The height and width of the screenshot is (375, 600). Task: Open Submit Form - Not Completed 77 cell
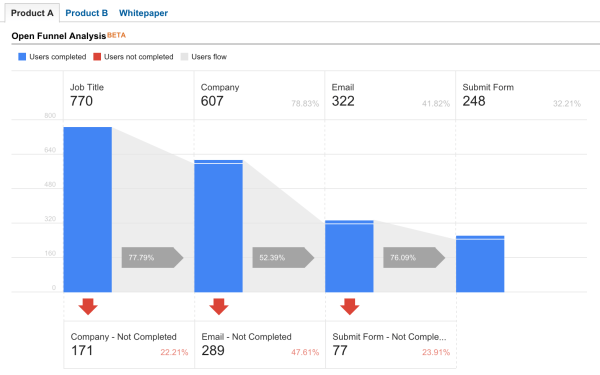(x=391, y=345)
